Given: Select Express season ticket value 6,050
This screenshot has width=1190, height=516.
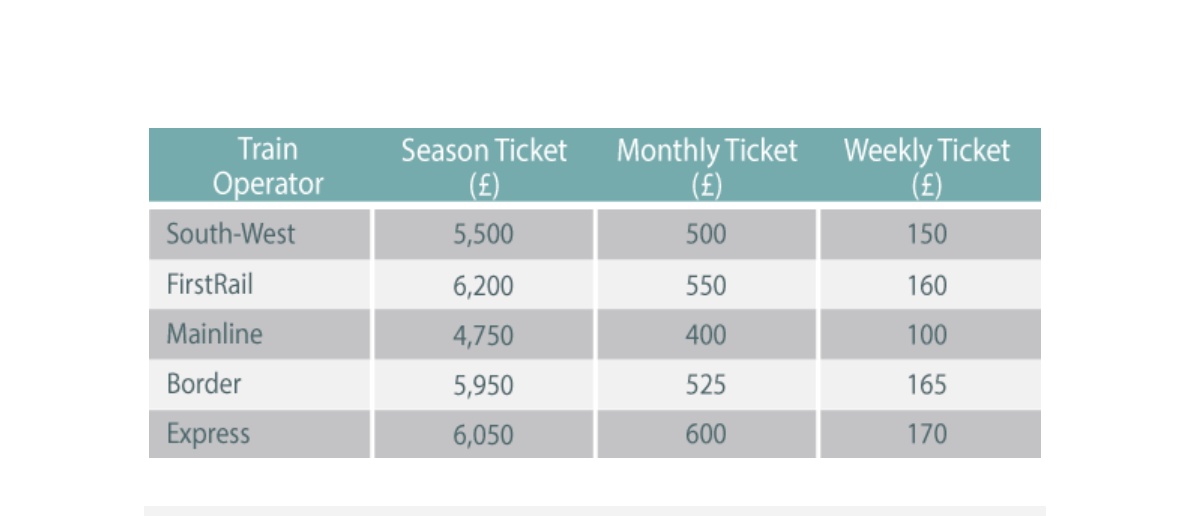Looking at the screenshot, I should pyautogui.click(x=483, y=434).
